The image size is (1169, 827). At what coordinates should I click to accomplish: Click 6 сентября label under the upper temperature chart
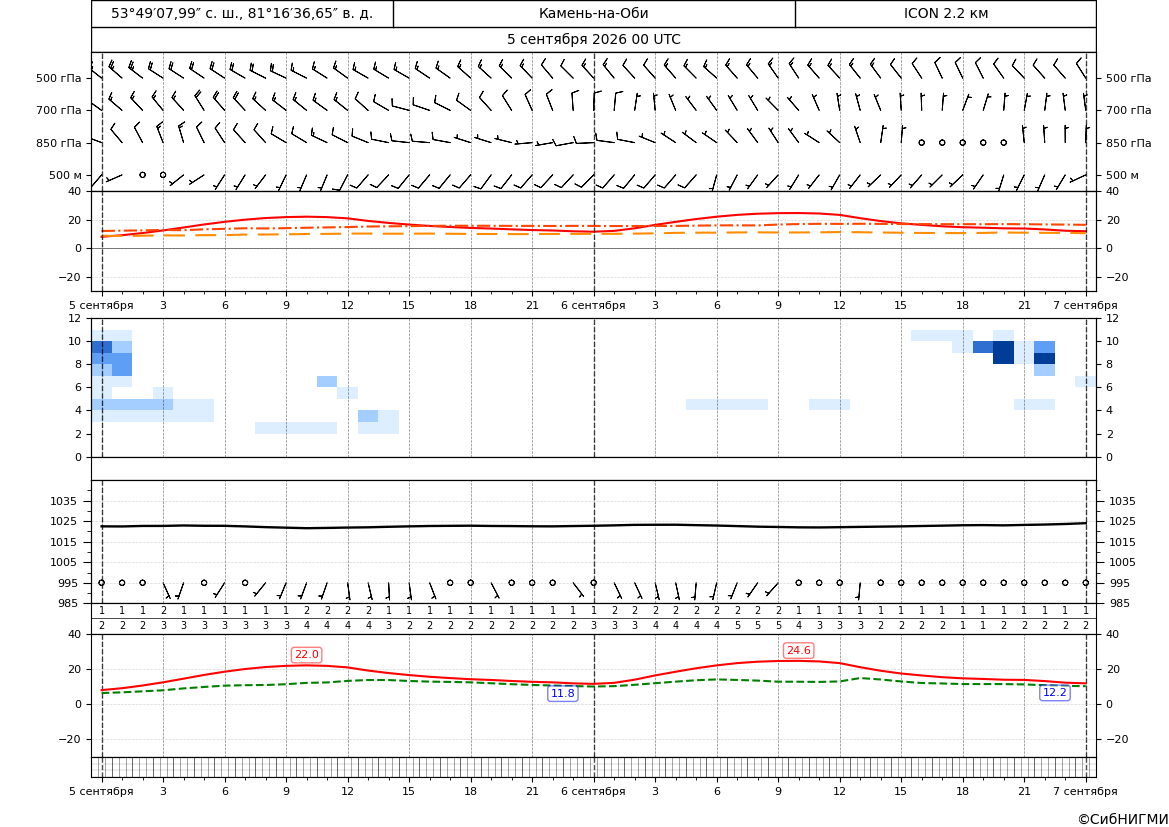point(593,305)
